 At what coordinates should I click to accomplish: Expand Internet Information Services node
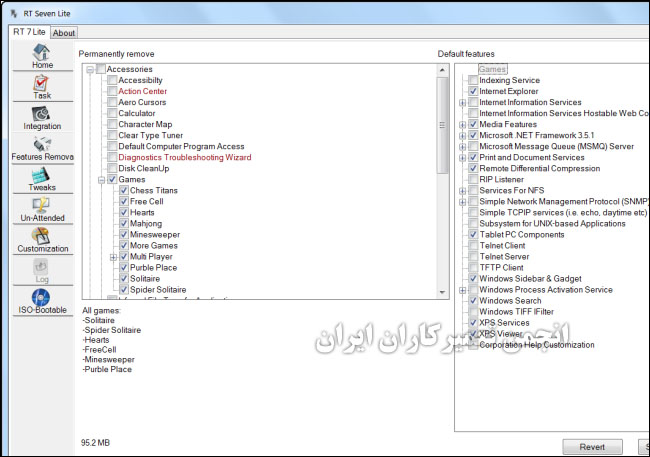pos(463,103)
